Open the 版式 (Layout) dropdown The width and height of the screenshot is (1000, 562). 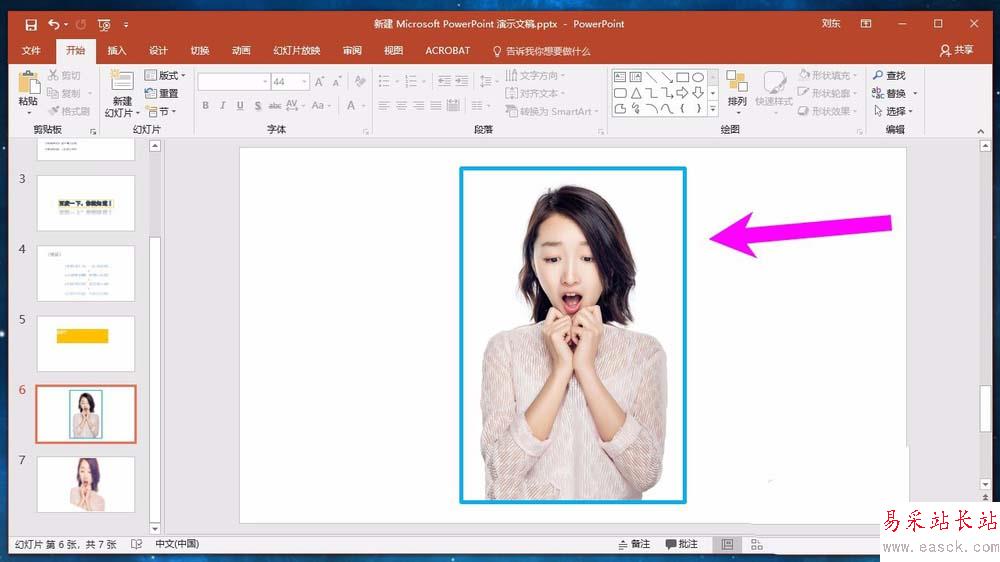[x=165, y=75]
